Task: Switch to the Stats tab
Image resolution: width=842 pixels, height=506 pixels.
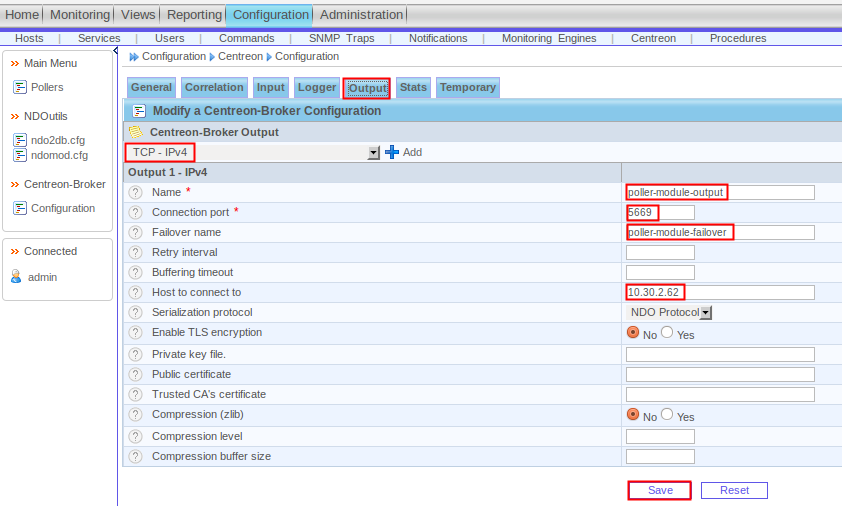Action: pos(413,88)
